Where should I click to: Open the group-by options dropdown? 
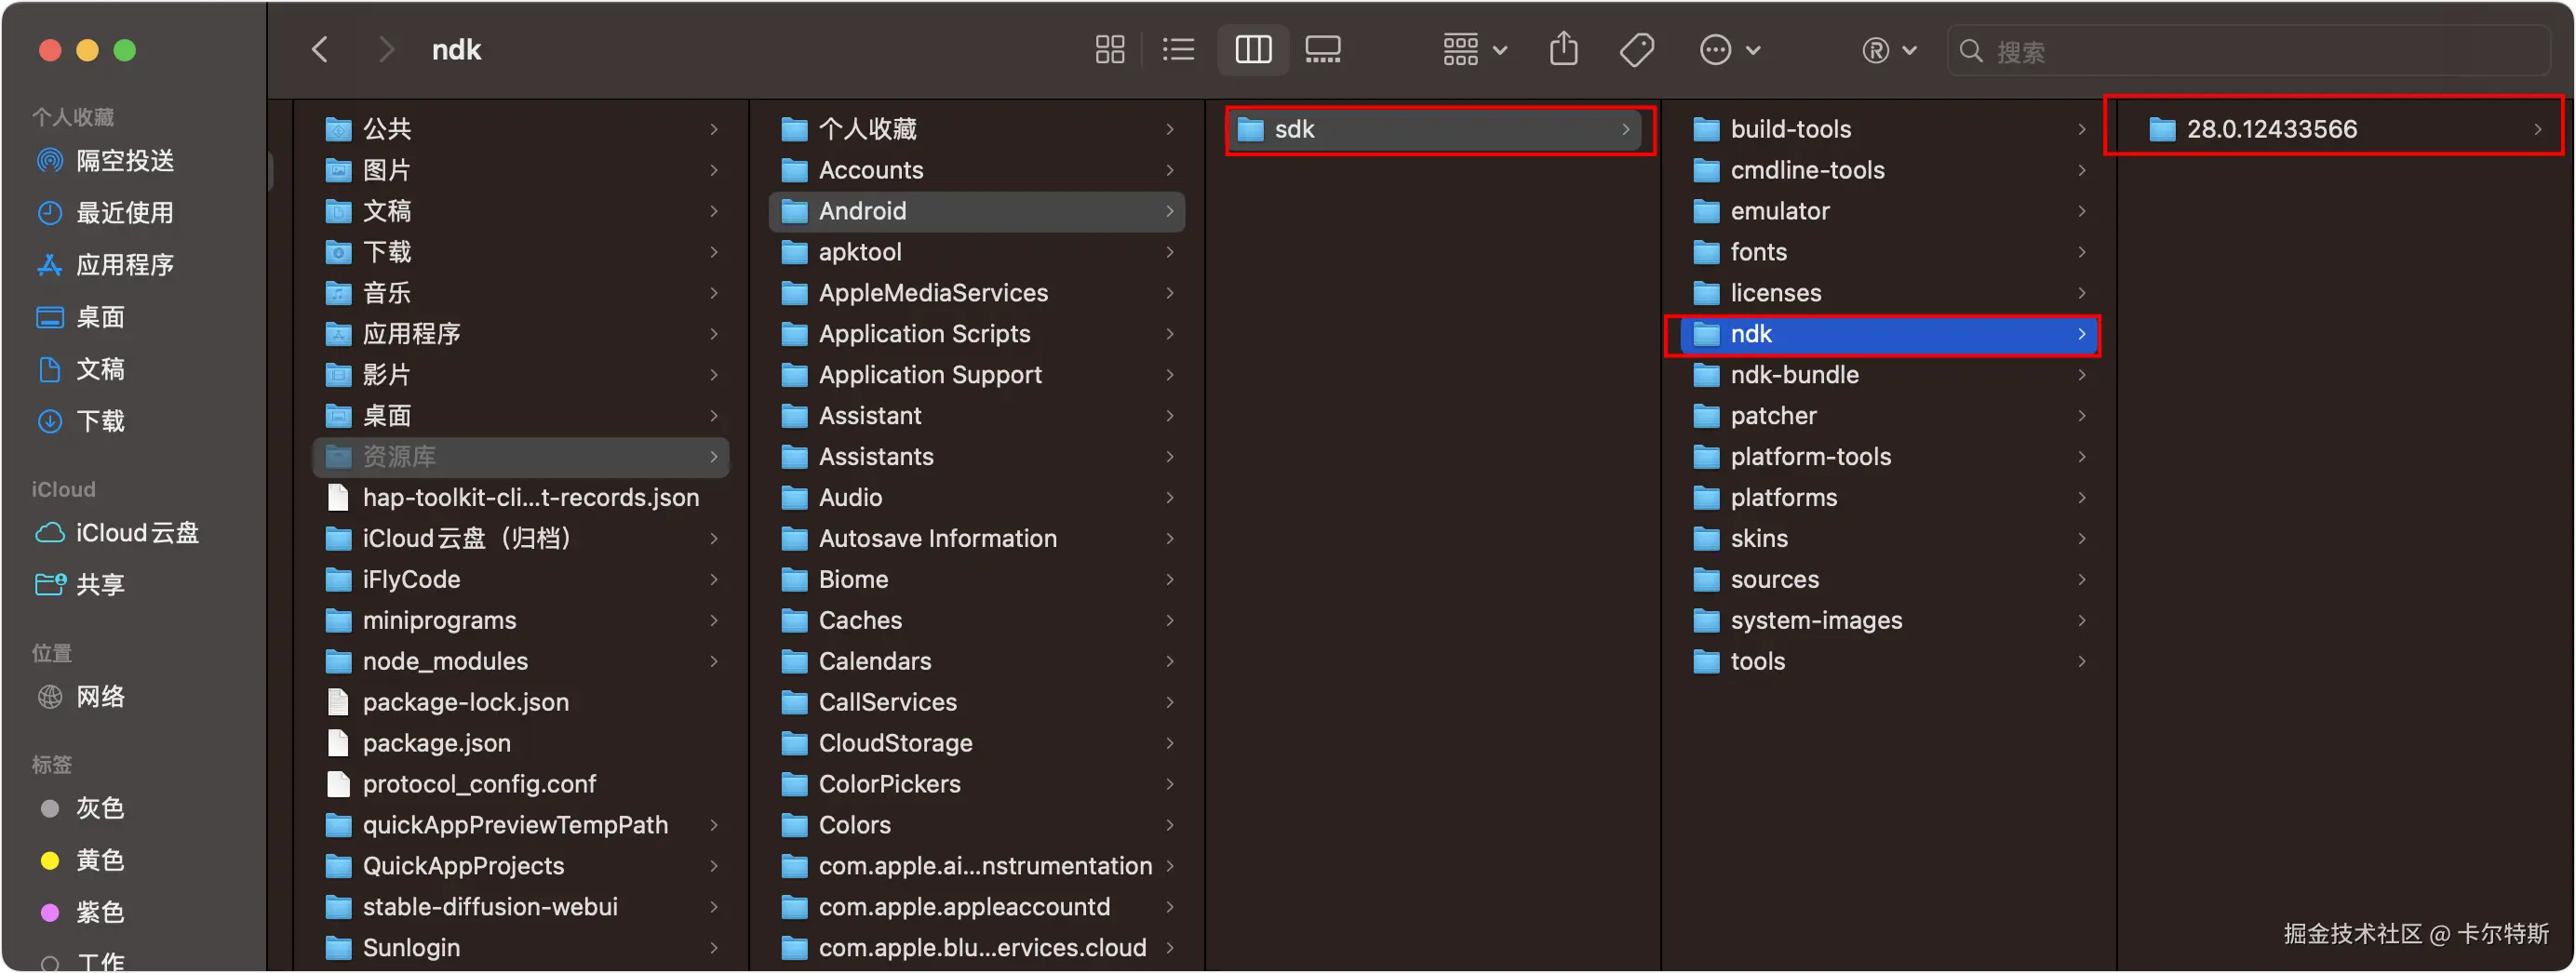pos(1474,49)
